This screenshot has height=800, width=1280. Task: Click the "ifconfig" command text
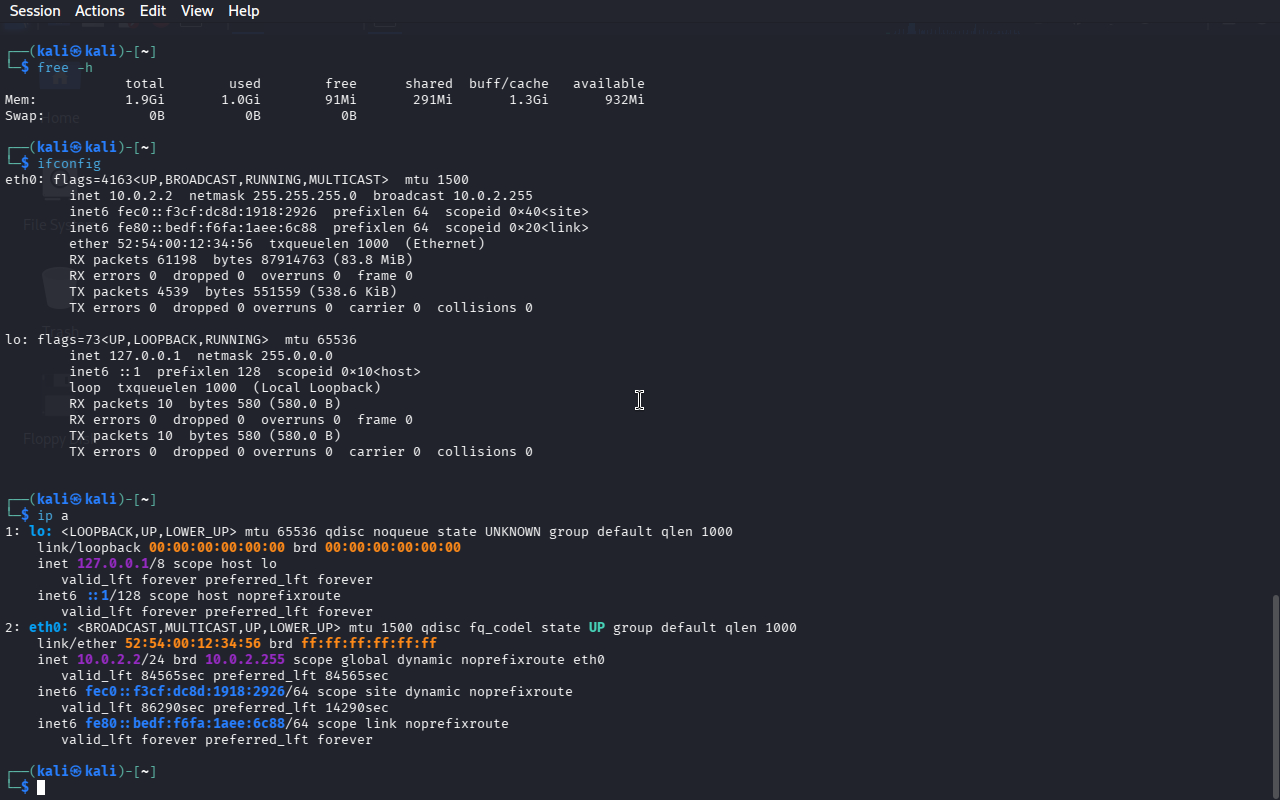pyautogui.click(x=69, y=164)
